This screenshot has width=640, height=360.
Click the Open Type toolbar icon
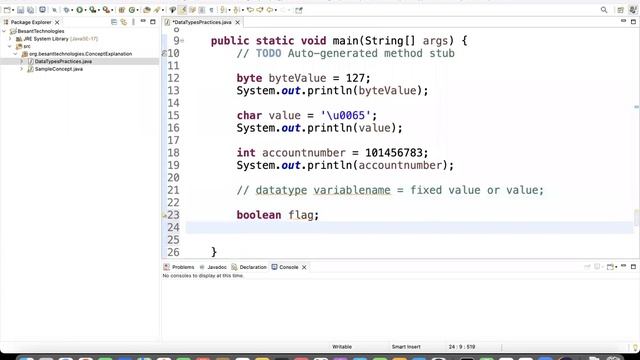147,10
